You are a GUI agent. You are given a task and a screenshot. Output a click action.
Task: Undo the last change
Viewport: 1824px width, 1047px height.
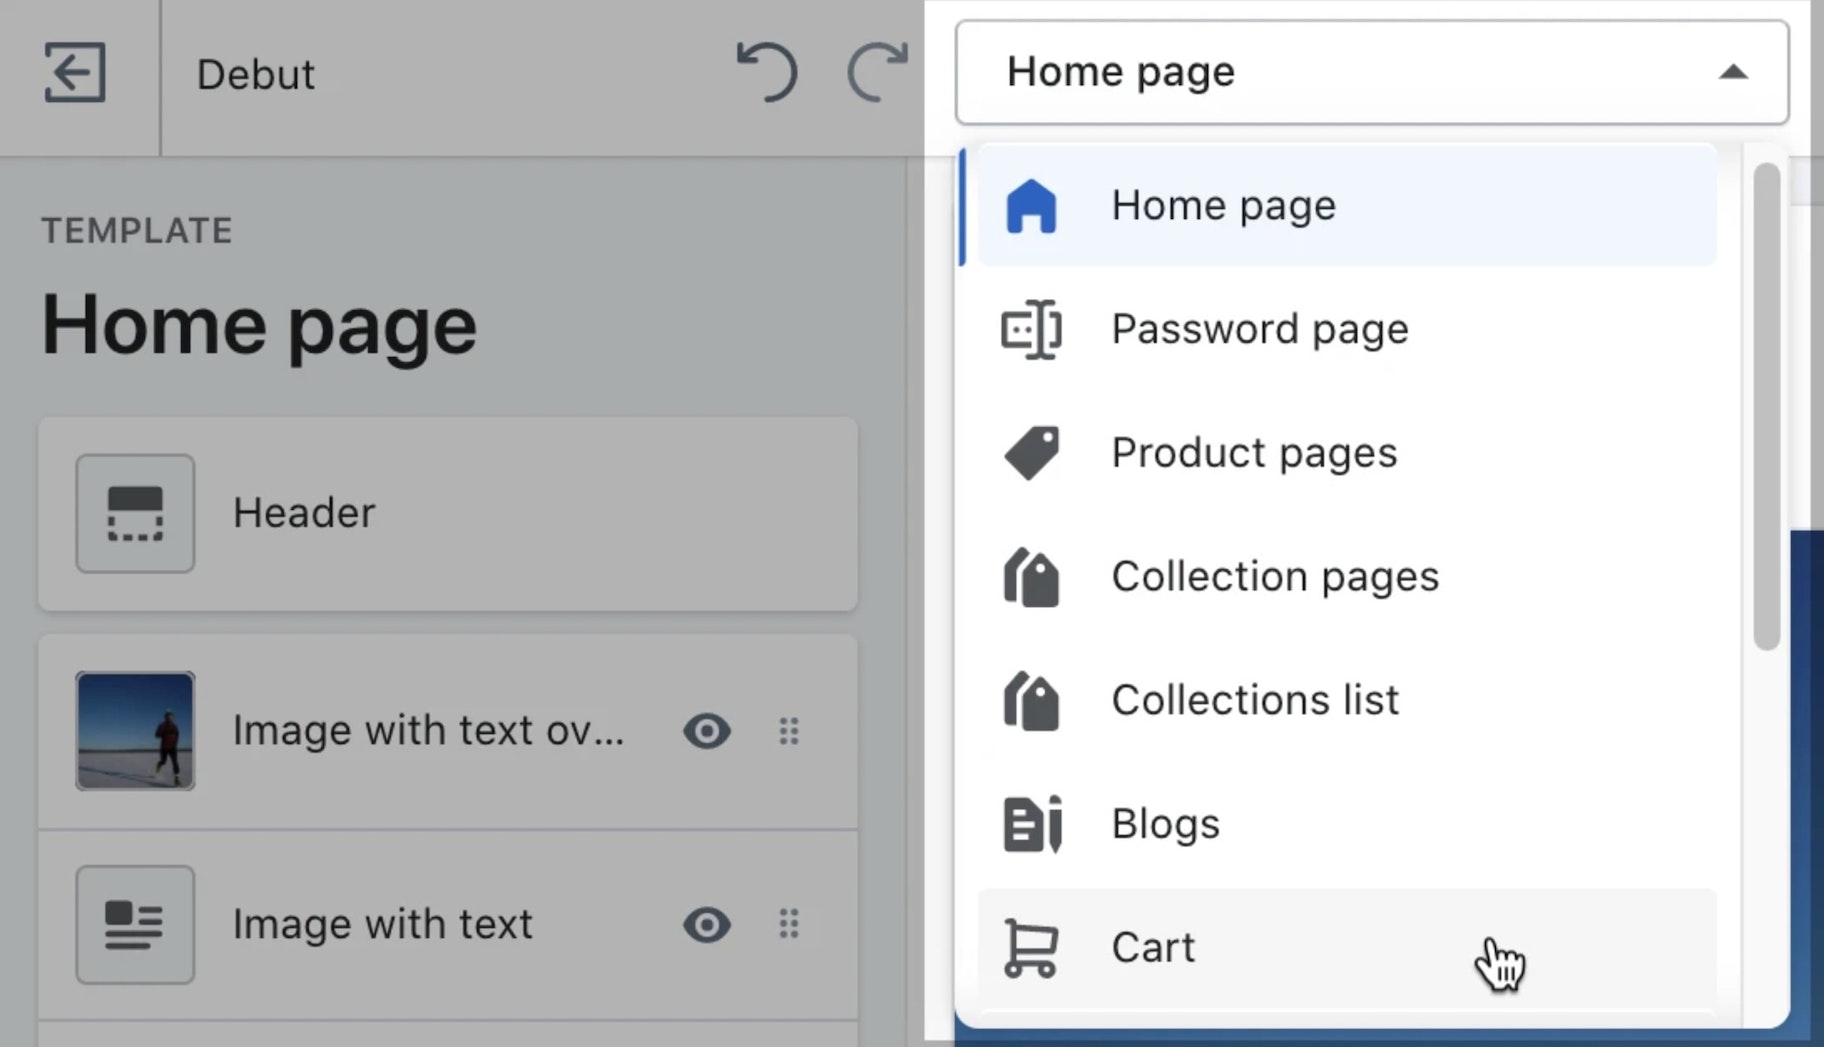pyautogui.click(x=767, y=72)
